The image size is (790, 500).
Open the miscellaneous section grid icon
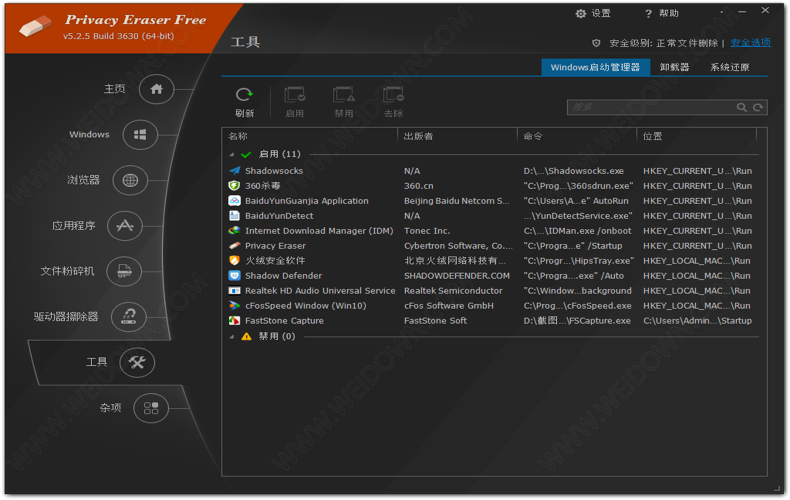click(151, 408)
